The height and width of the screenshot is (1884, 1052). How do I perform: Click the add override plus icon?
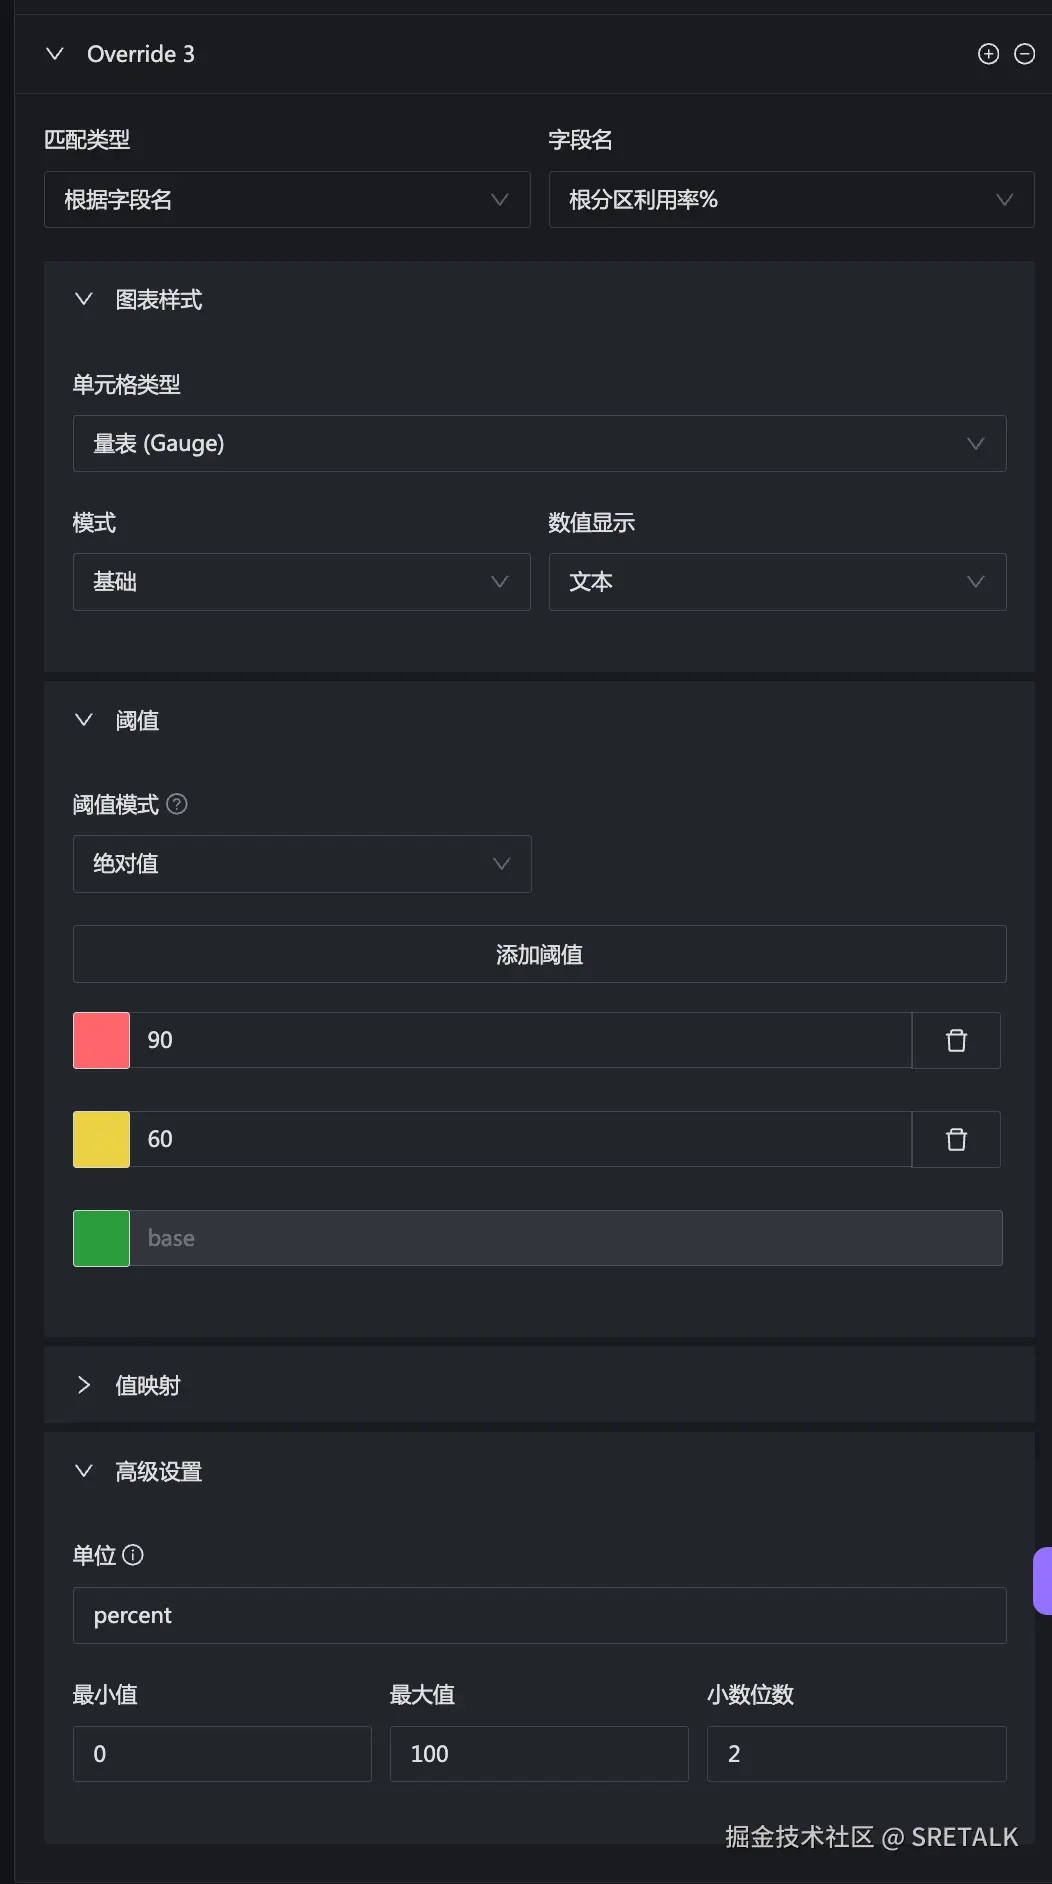(988, 54)
